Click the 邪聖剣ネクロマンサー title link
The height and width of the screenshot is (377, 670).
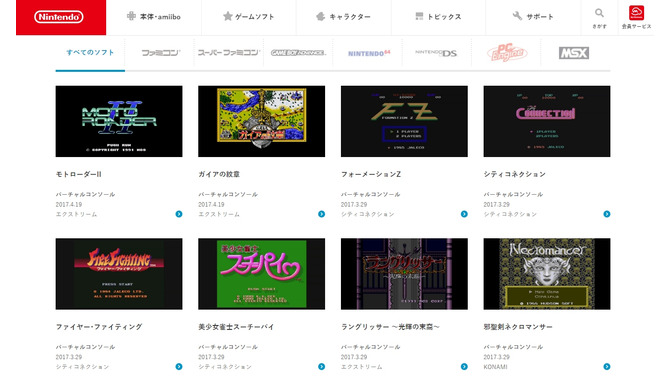(x=518, y=327)
